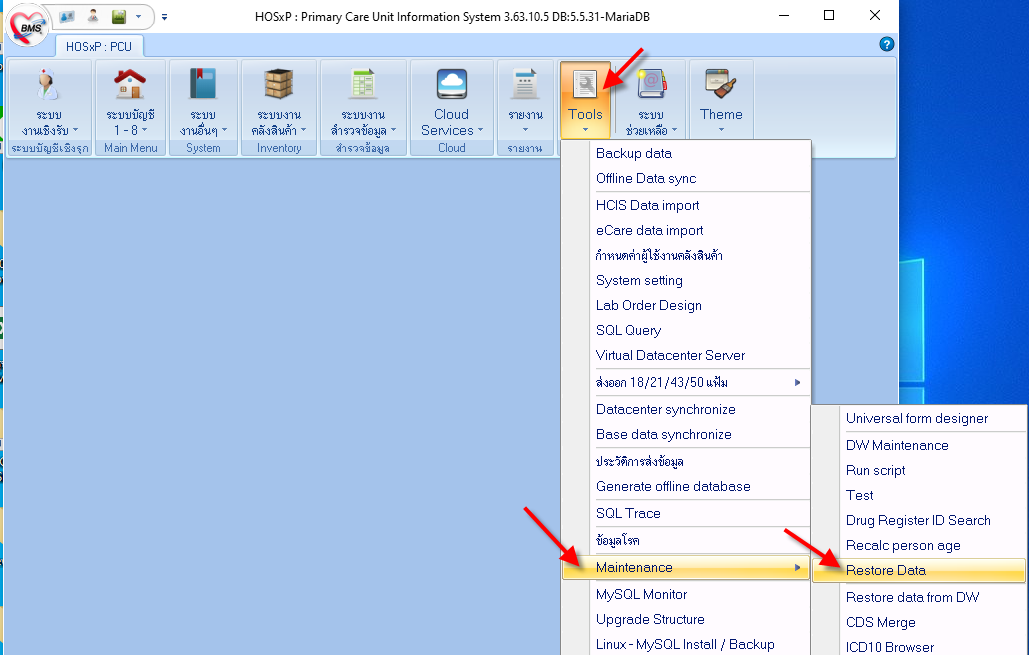
Task: Launch SQL Query
Action: pos(686,330)
